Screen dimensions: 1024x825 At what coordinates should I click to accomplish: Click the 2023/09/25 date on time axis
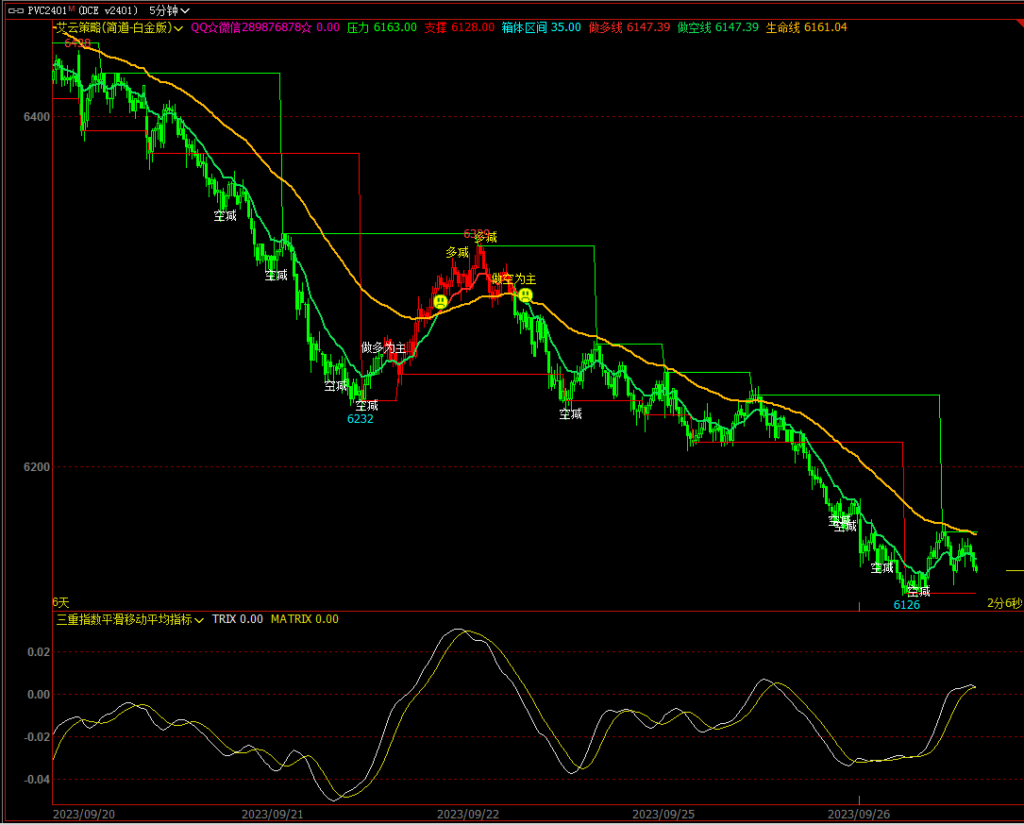click(664, 814)
